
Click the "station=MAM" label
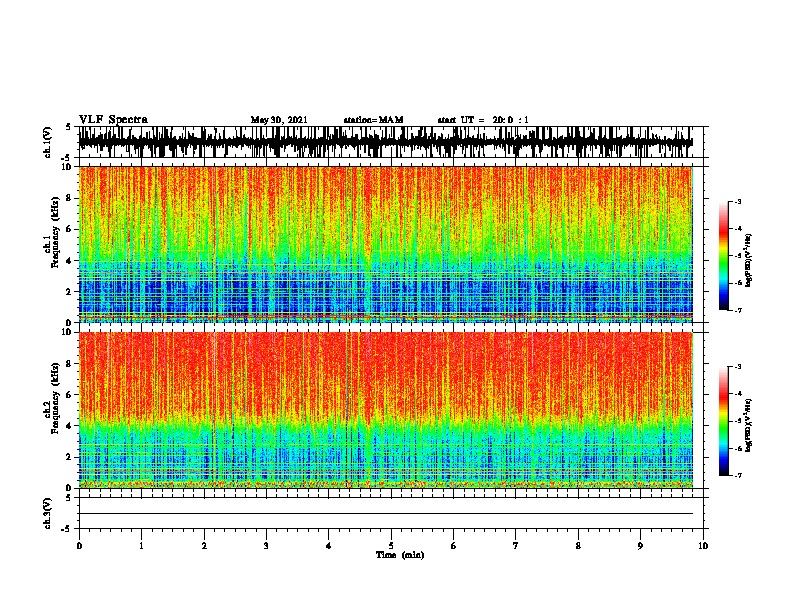373,120
